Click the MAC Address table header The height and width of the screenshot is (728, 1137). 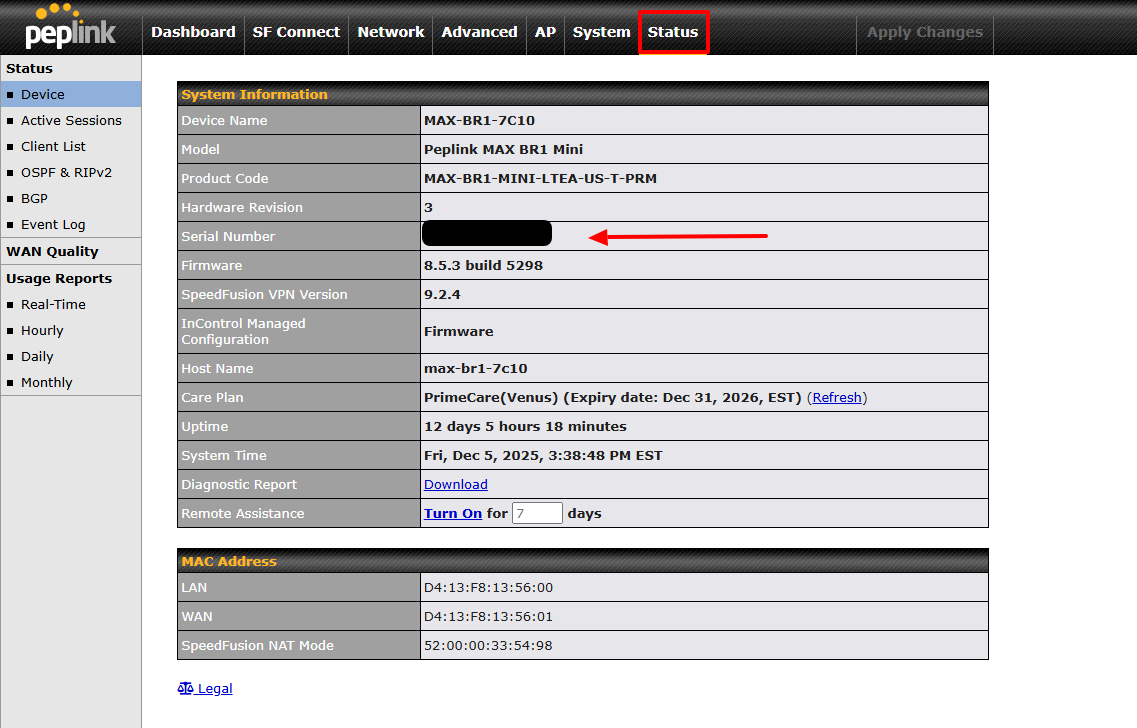(x=582, y=561)
